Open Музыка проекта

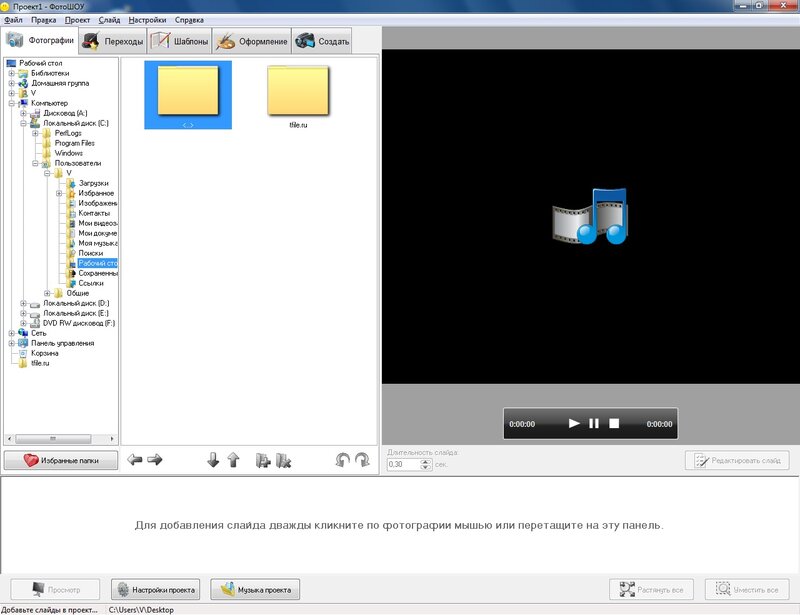coord(255,589)
